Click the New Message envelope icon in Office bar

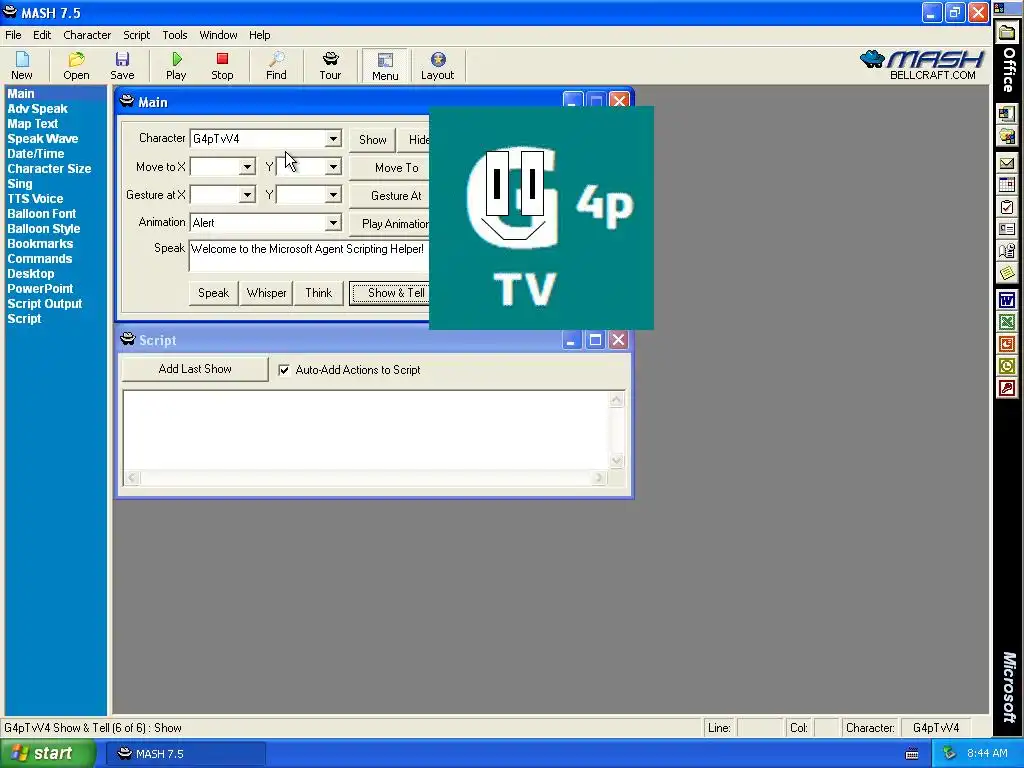tap(1007, 163)
